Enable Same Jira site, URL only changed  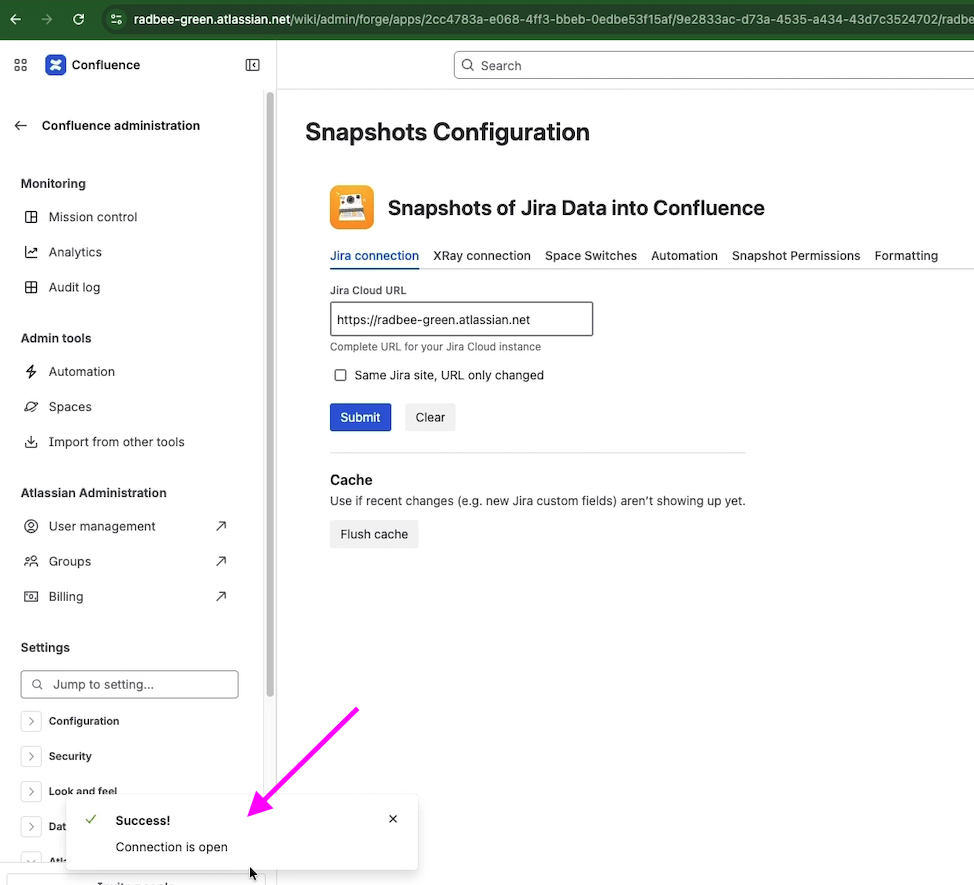340,375
